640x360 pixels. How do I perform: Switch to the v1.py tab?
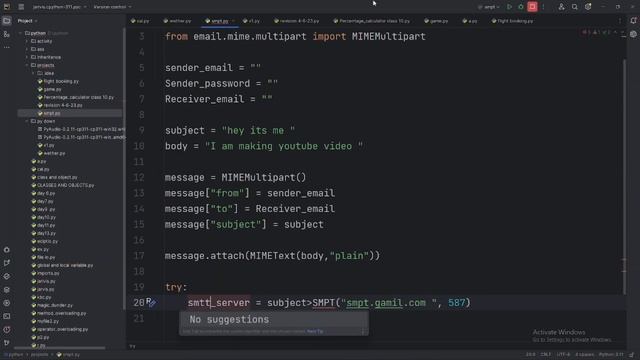point(251,21)
